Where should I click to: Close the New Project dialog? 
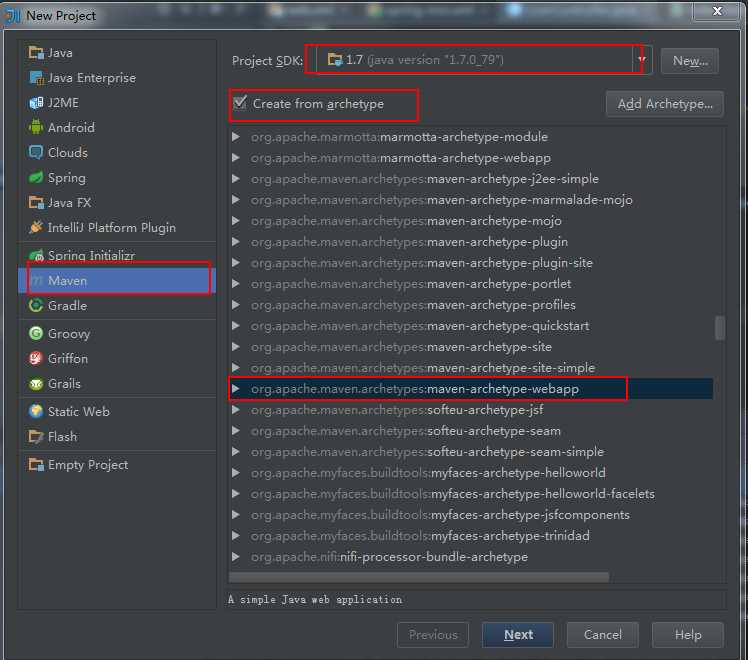click(717, 11)
